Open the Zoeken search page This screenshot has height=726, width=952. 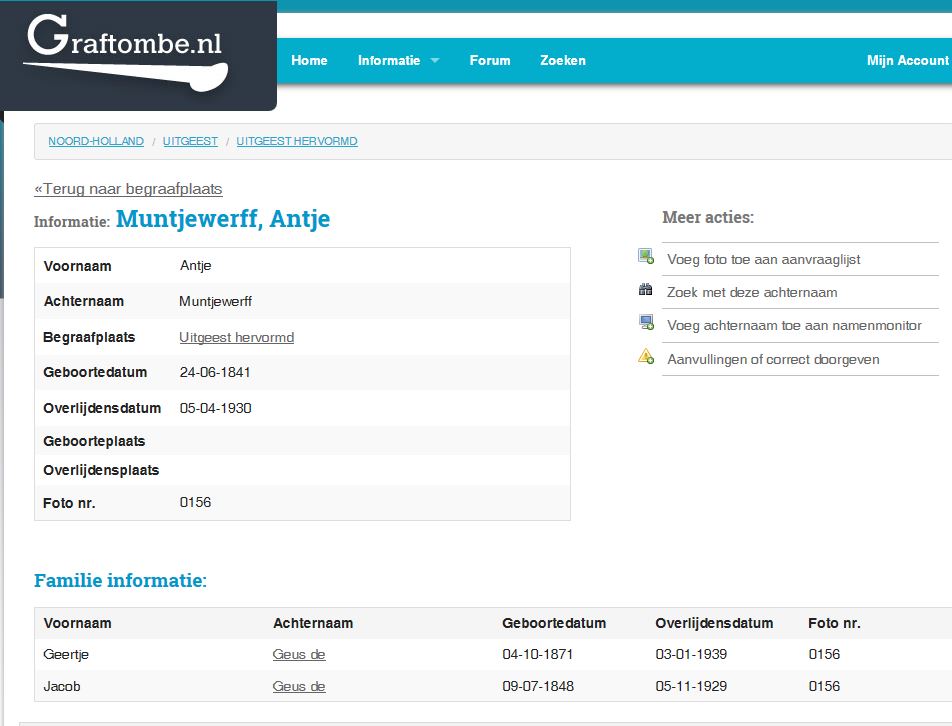tap(563, 61)
